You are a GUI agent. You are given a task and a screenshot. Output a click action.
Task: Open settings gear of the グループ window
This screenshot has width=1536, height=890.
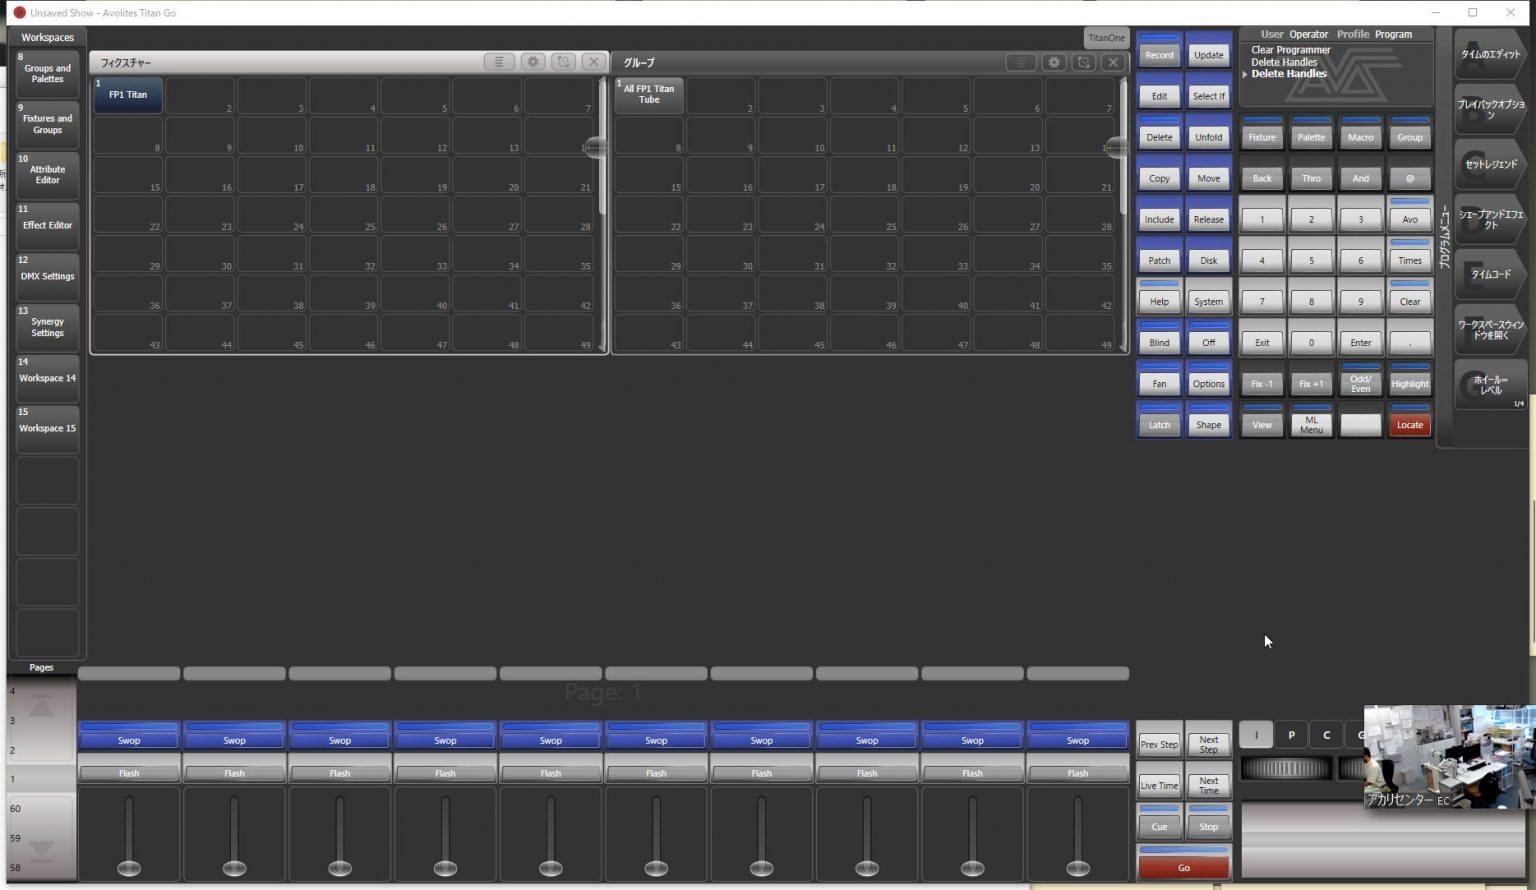pyautogui.click(x=1054, y=62)
